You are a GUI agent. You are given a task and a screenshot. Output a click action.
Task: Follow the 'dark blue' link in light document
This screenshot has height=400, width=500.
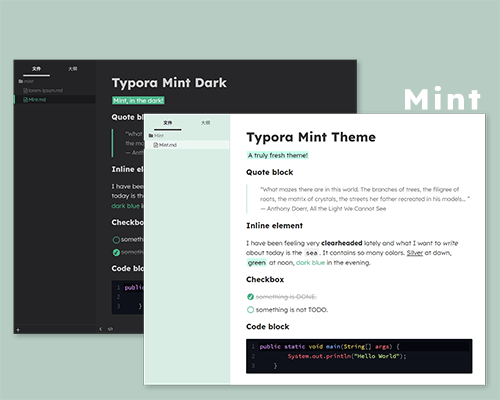[x=310, y=263]
